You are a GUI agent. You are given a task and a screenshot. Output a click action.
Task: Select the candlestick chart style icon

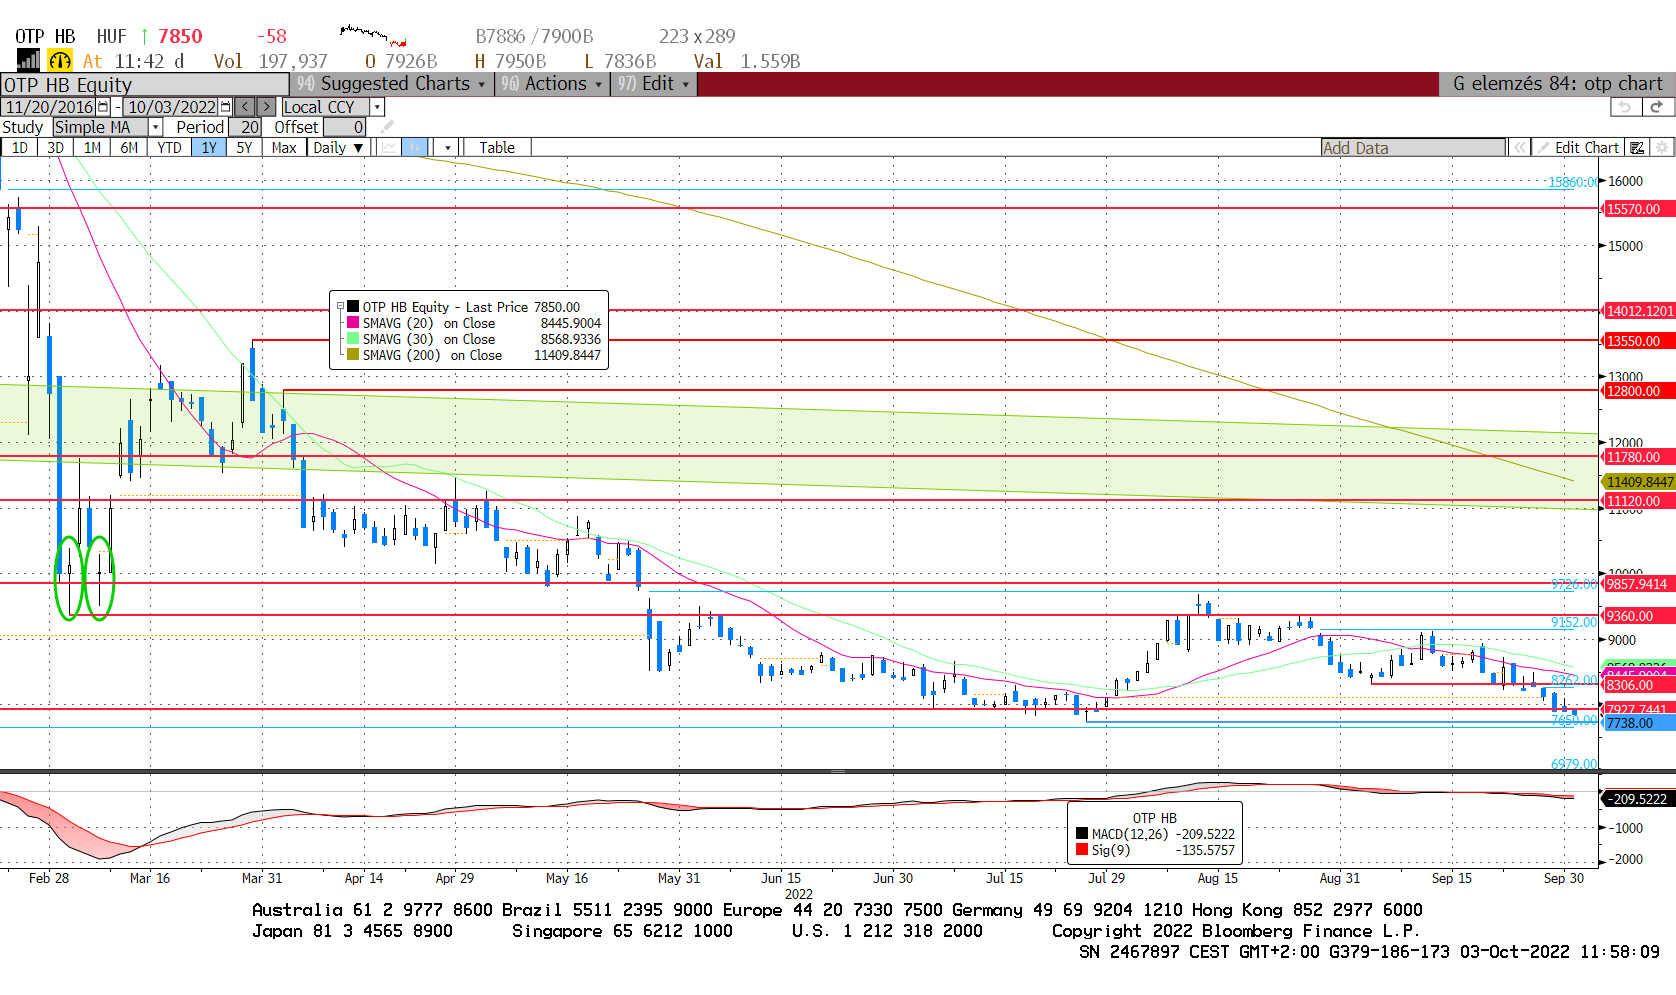(x=415, y=148)
